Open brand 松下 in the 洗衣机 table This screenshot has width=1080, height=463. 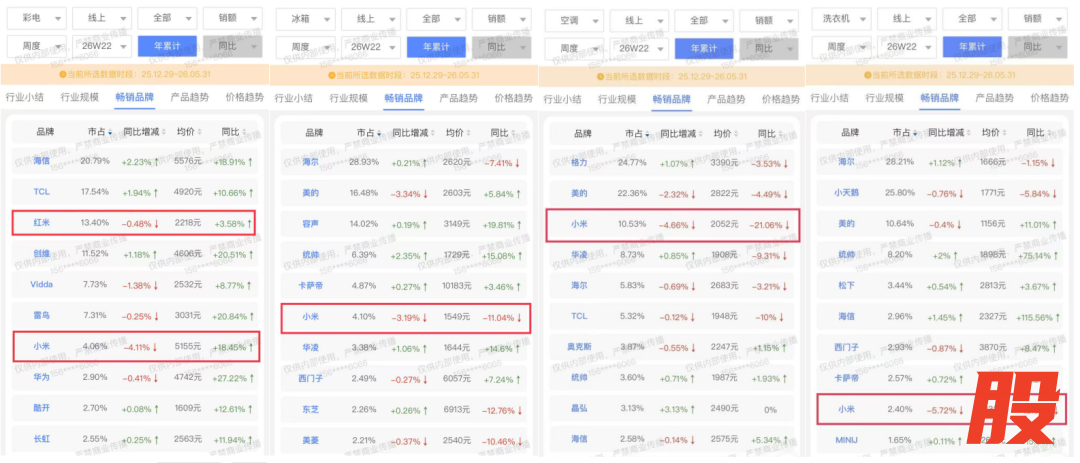coord(847,285)
